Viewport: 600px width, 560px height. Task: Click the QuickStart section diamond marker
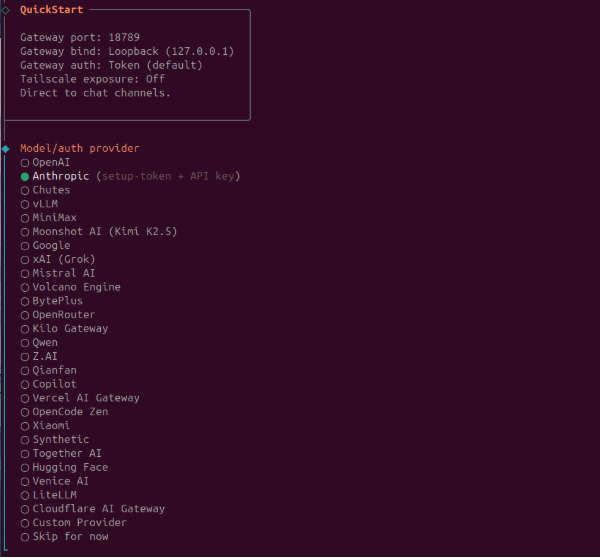coord(5,9)
